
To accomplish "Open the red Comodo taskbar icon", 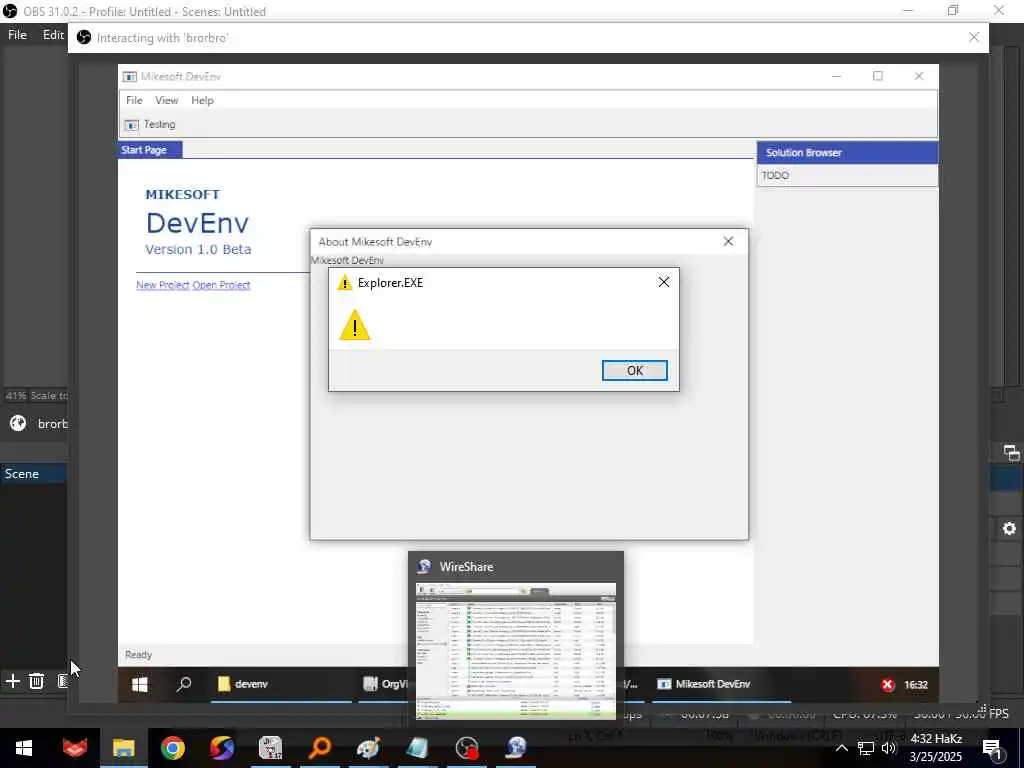I will point(74,748).
